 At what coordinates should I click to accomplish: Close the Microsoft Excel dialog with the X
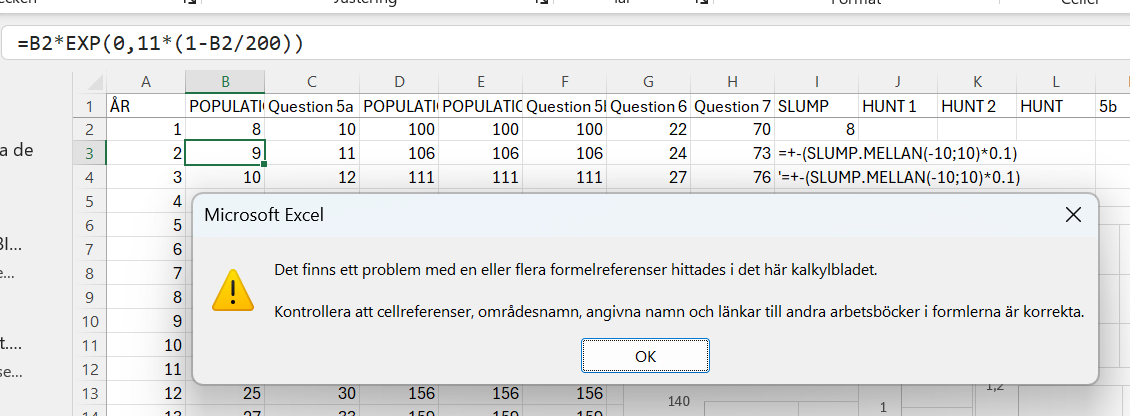1073,214
